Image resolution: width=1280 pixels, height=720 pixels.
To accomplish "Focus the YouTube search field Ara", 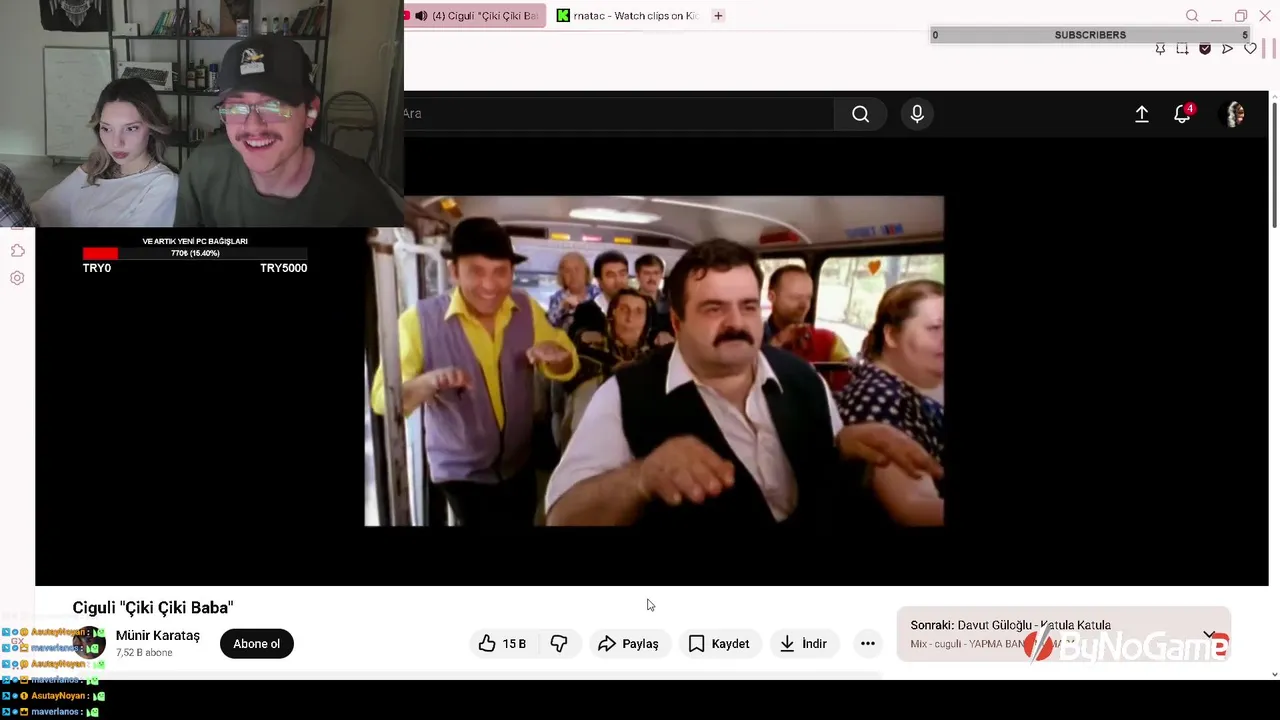I will coord(618,114).
